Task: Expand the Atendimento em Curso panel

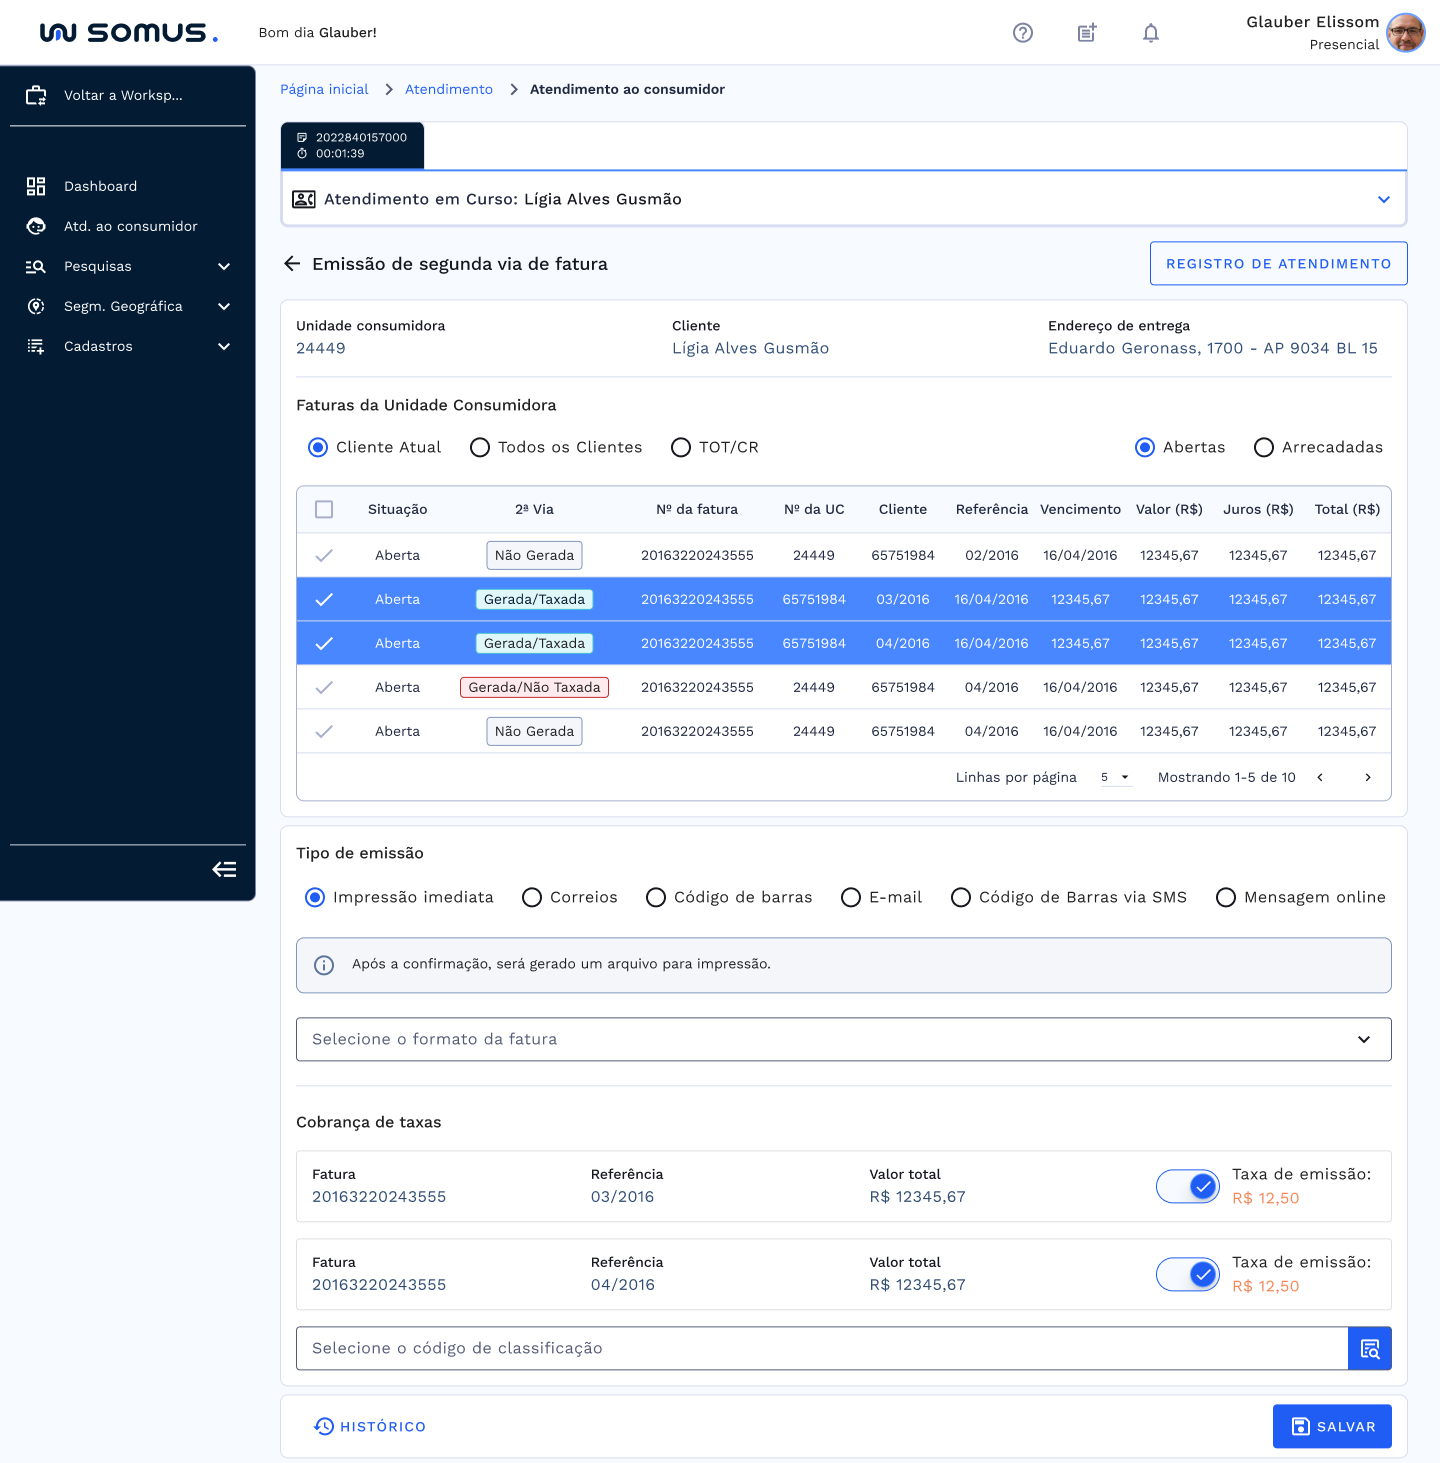Action: 1383,200
